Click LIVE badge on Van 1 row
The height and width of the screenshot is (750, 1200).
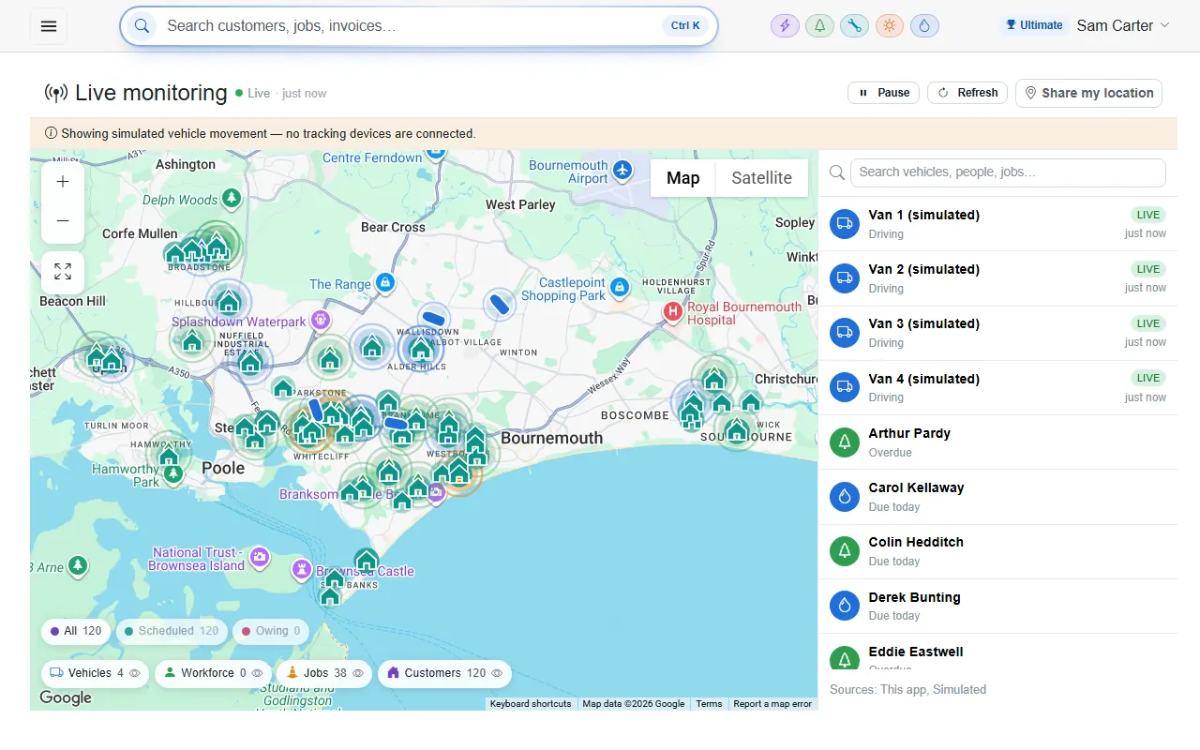pyautogui.click(x=1148, y=215)
